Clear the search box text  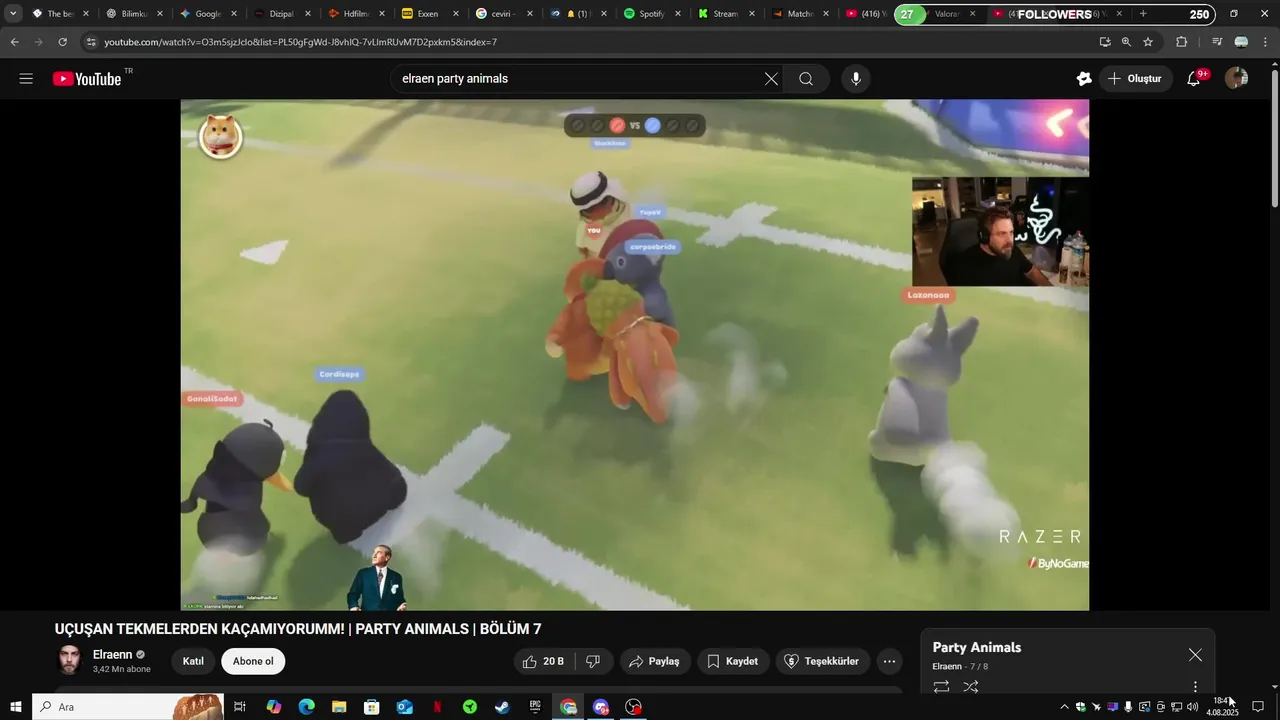click(x=771, y=79)
